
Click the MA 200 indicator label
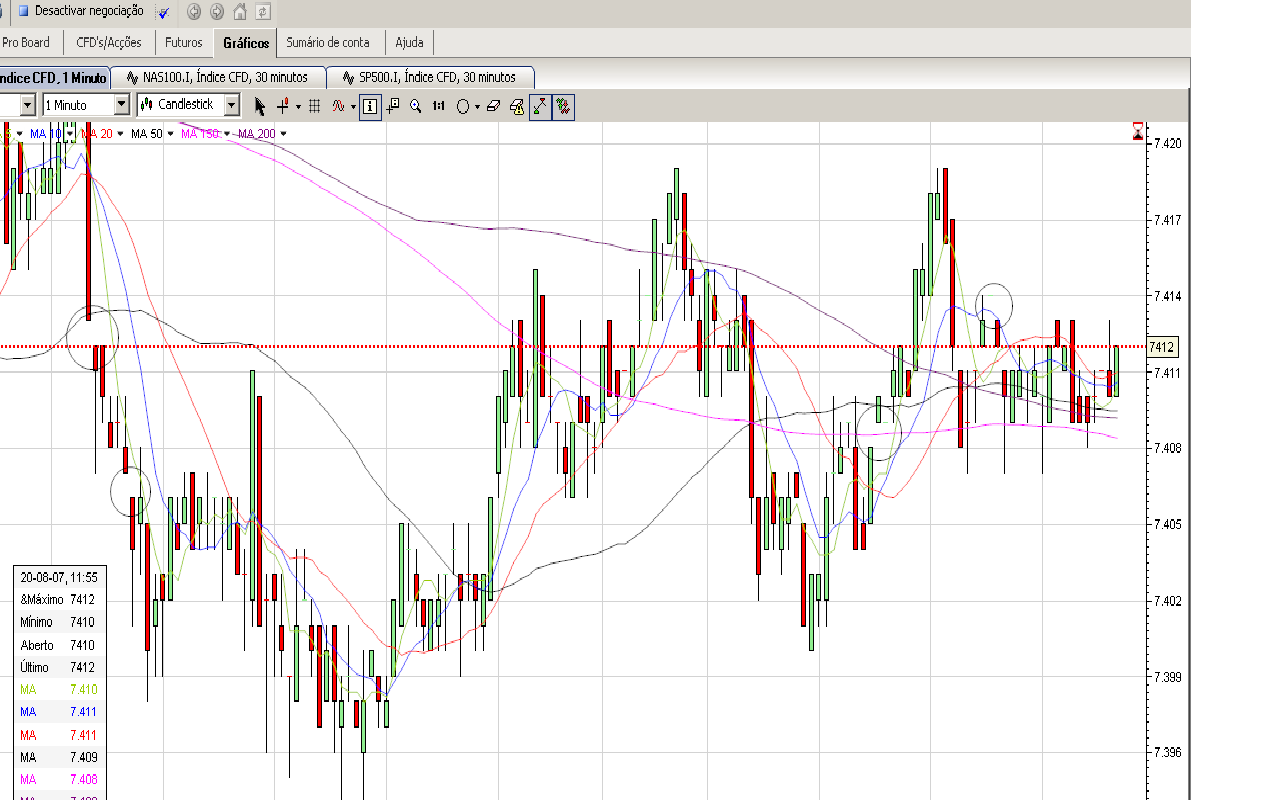click(x=258, y=133)
